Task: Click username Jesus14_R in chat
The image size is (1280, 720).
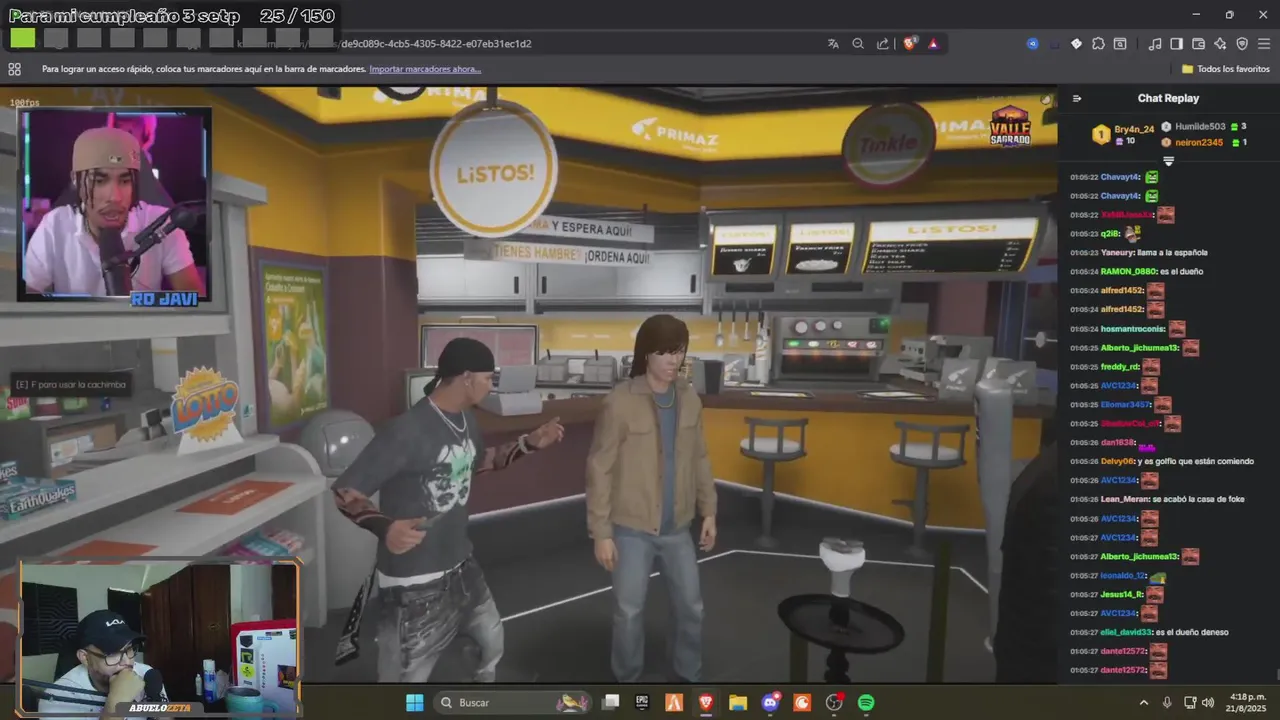Action: point(1121,594)
